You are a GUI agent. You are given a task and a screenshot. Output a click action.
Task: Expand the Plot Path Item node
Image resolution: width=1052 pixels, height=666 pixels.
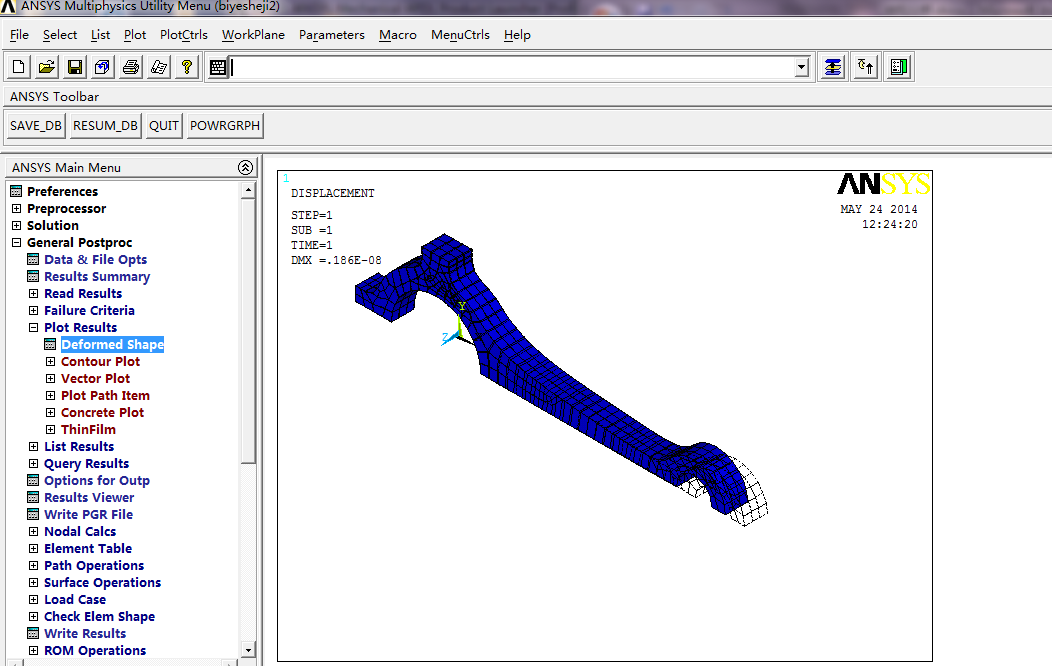(50, 396)
